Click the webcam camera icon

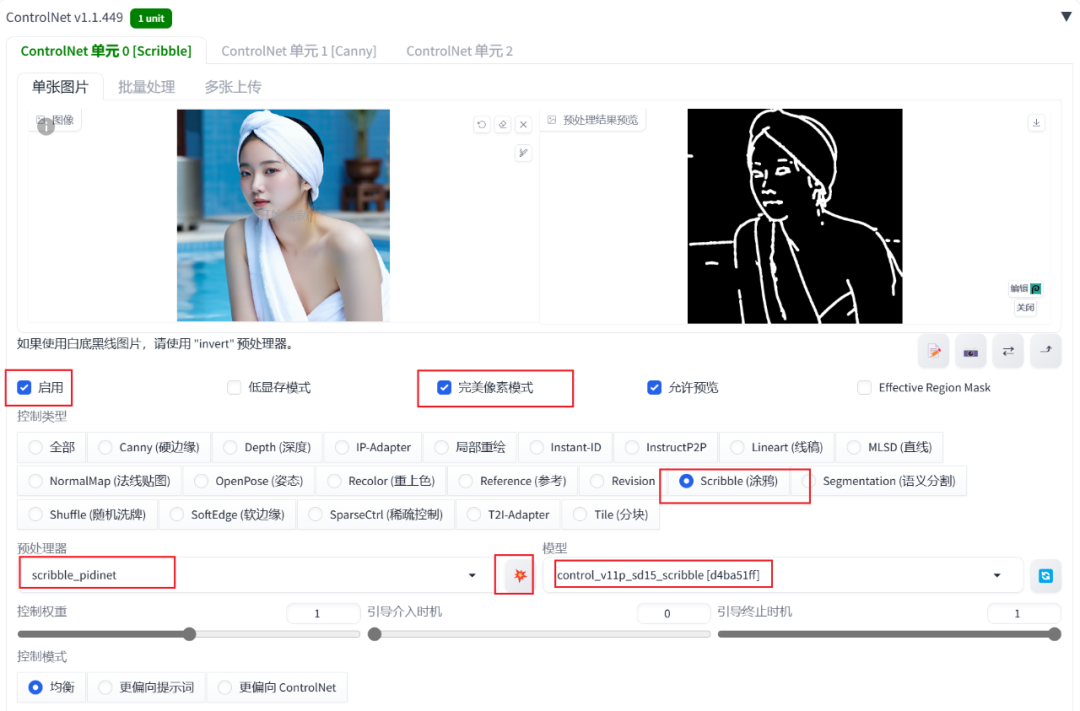(x=970, y=351)
